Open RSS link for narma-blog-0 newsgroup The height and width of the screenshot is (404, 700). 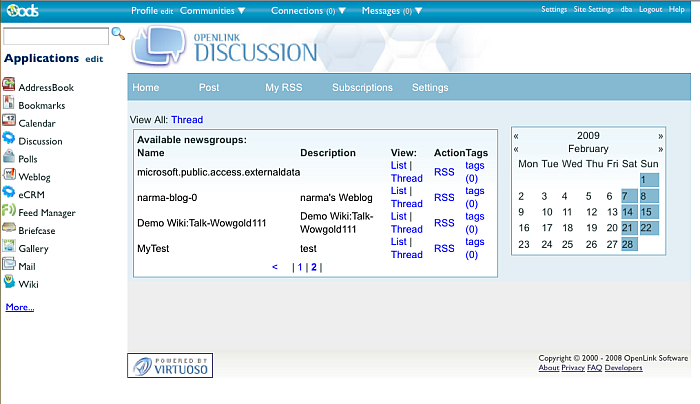tap(444, 198)
